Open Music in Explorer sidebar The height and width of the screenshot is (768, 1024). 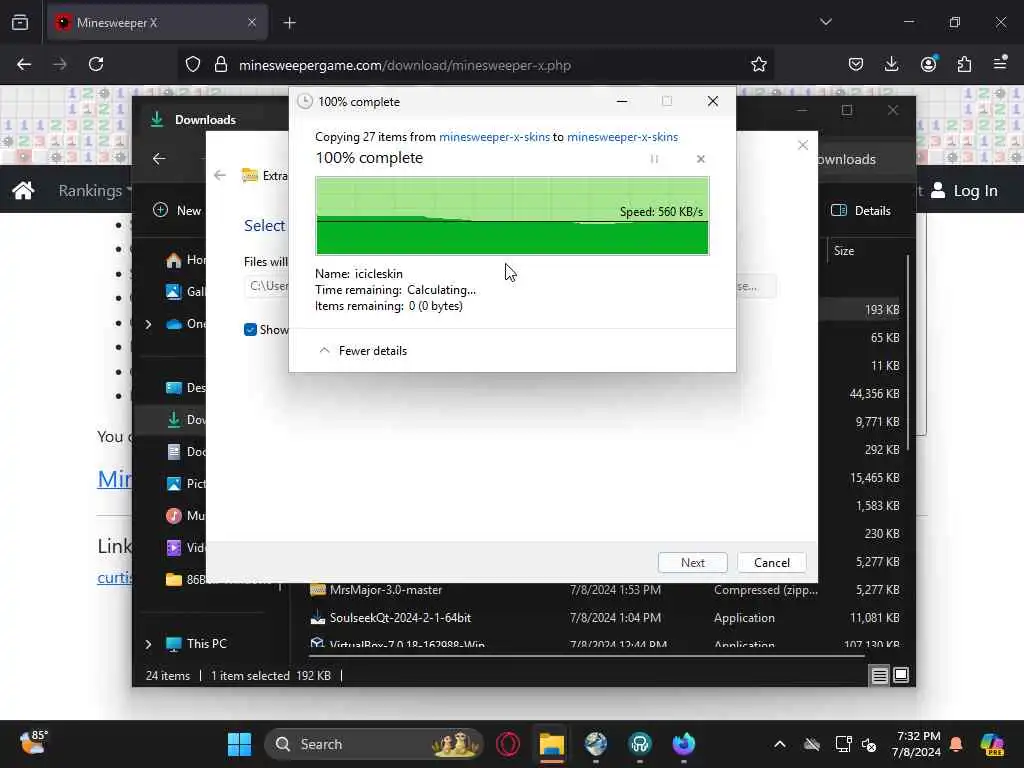185,515
